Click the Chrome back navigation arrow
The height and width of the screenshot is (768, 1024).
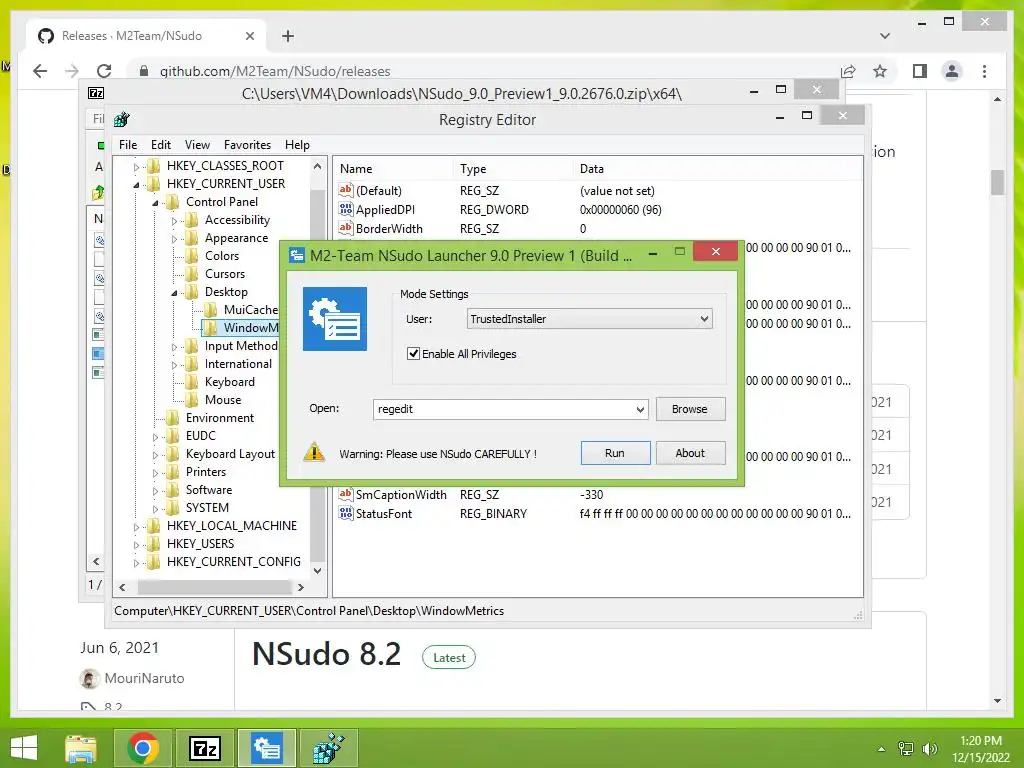pos(40,71)
